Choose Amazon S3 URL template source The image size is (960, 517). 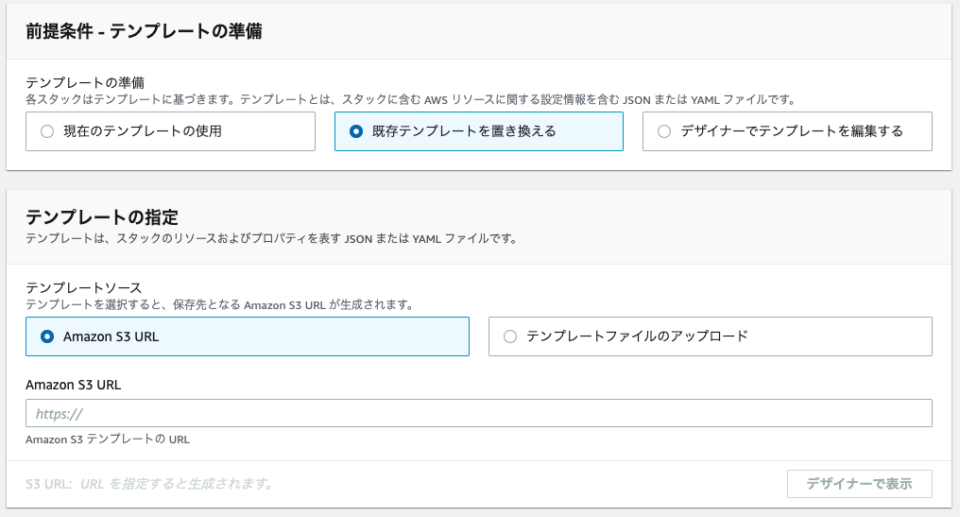click(247, 336)
